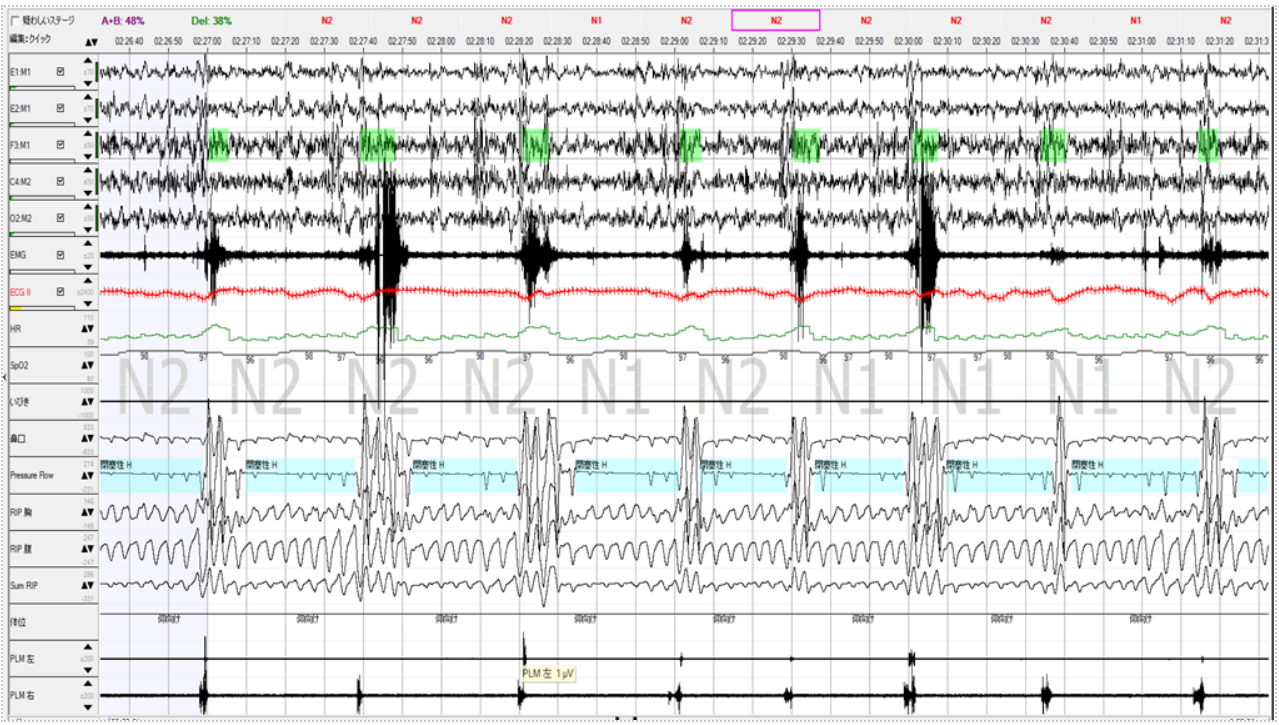Uncheck the E2:M1 channel checkbox
1279x725 pixels.
[61, 108]
